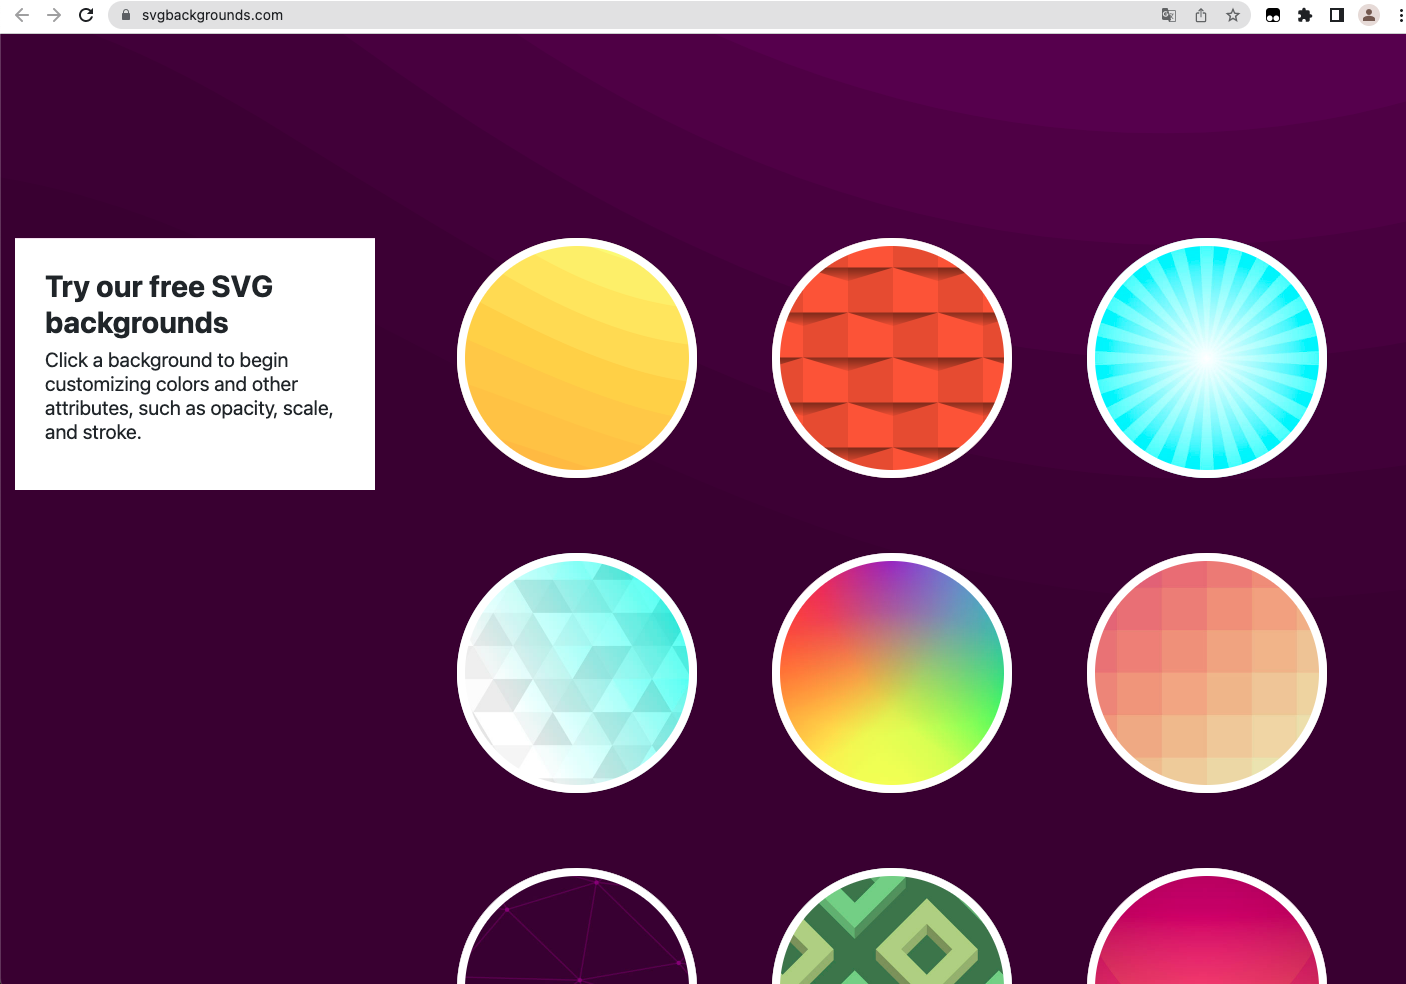The height and width of the screenshot is (984, 1406).
Task: Select the rainbow gradient background
Action: (x=892, y=673)
